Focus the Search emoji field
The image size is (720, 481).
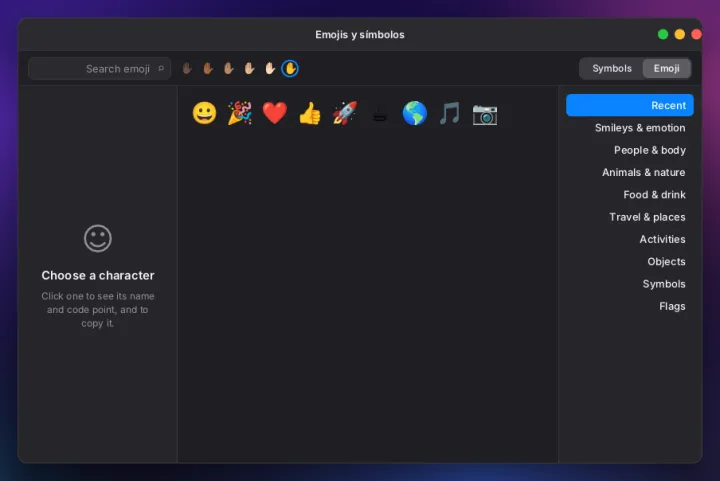[100, 68]
